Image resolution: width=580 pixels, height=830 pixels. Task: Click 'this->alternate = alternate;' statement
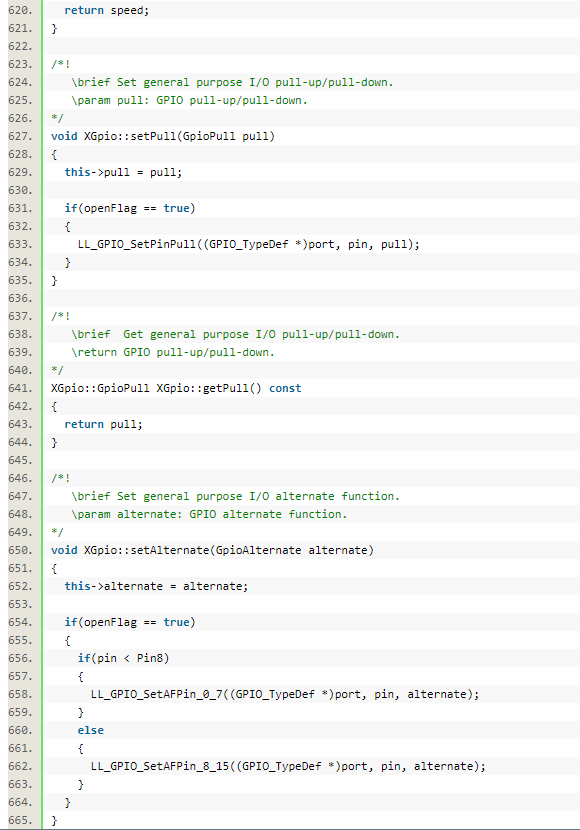(156, 586)
